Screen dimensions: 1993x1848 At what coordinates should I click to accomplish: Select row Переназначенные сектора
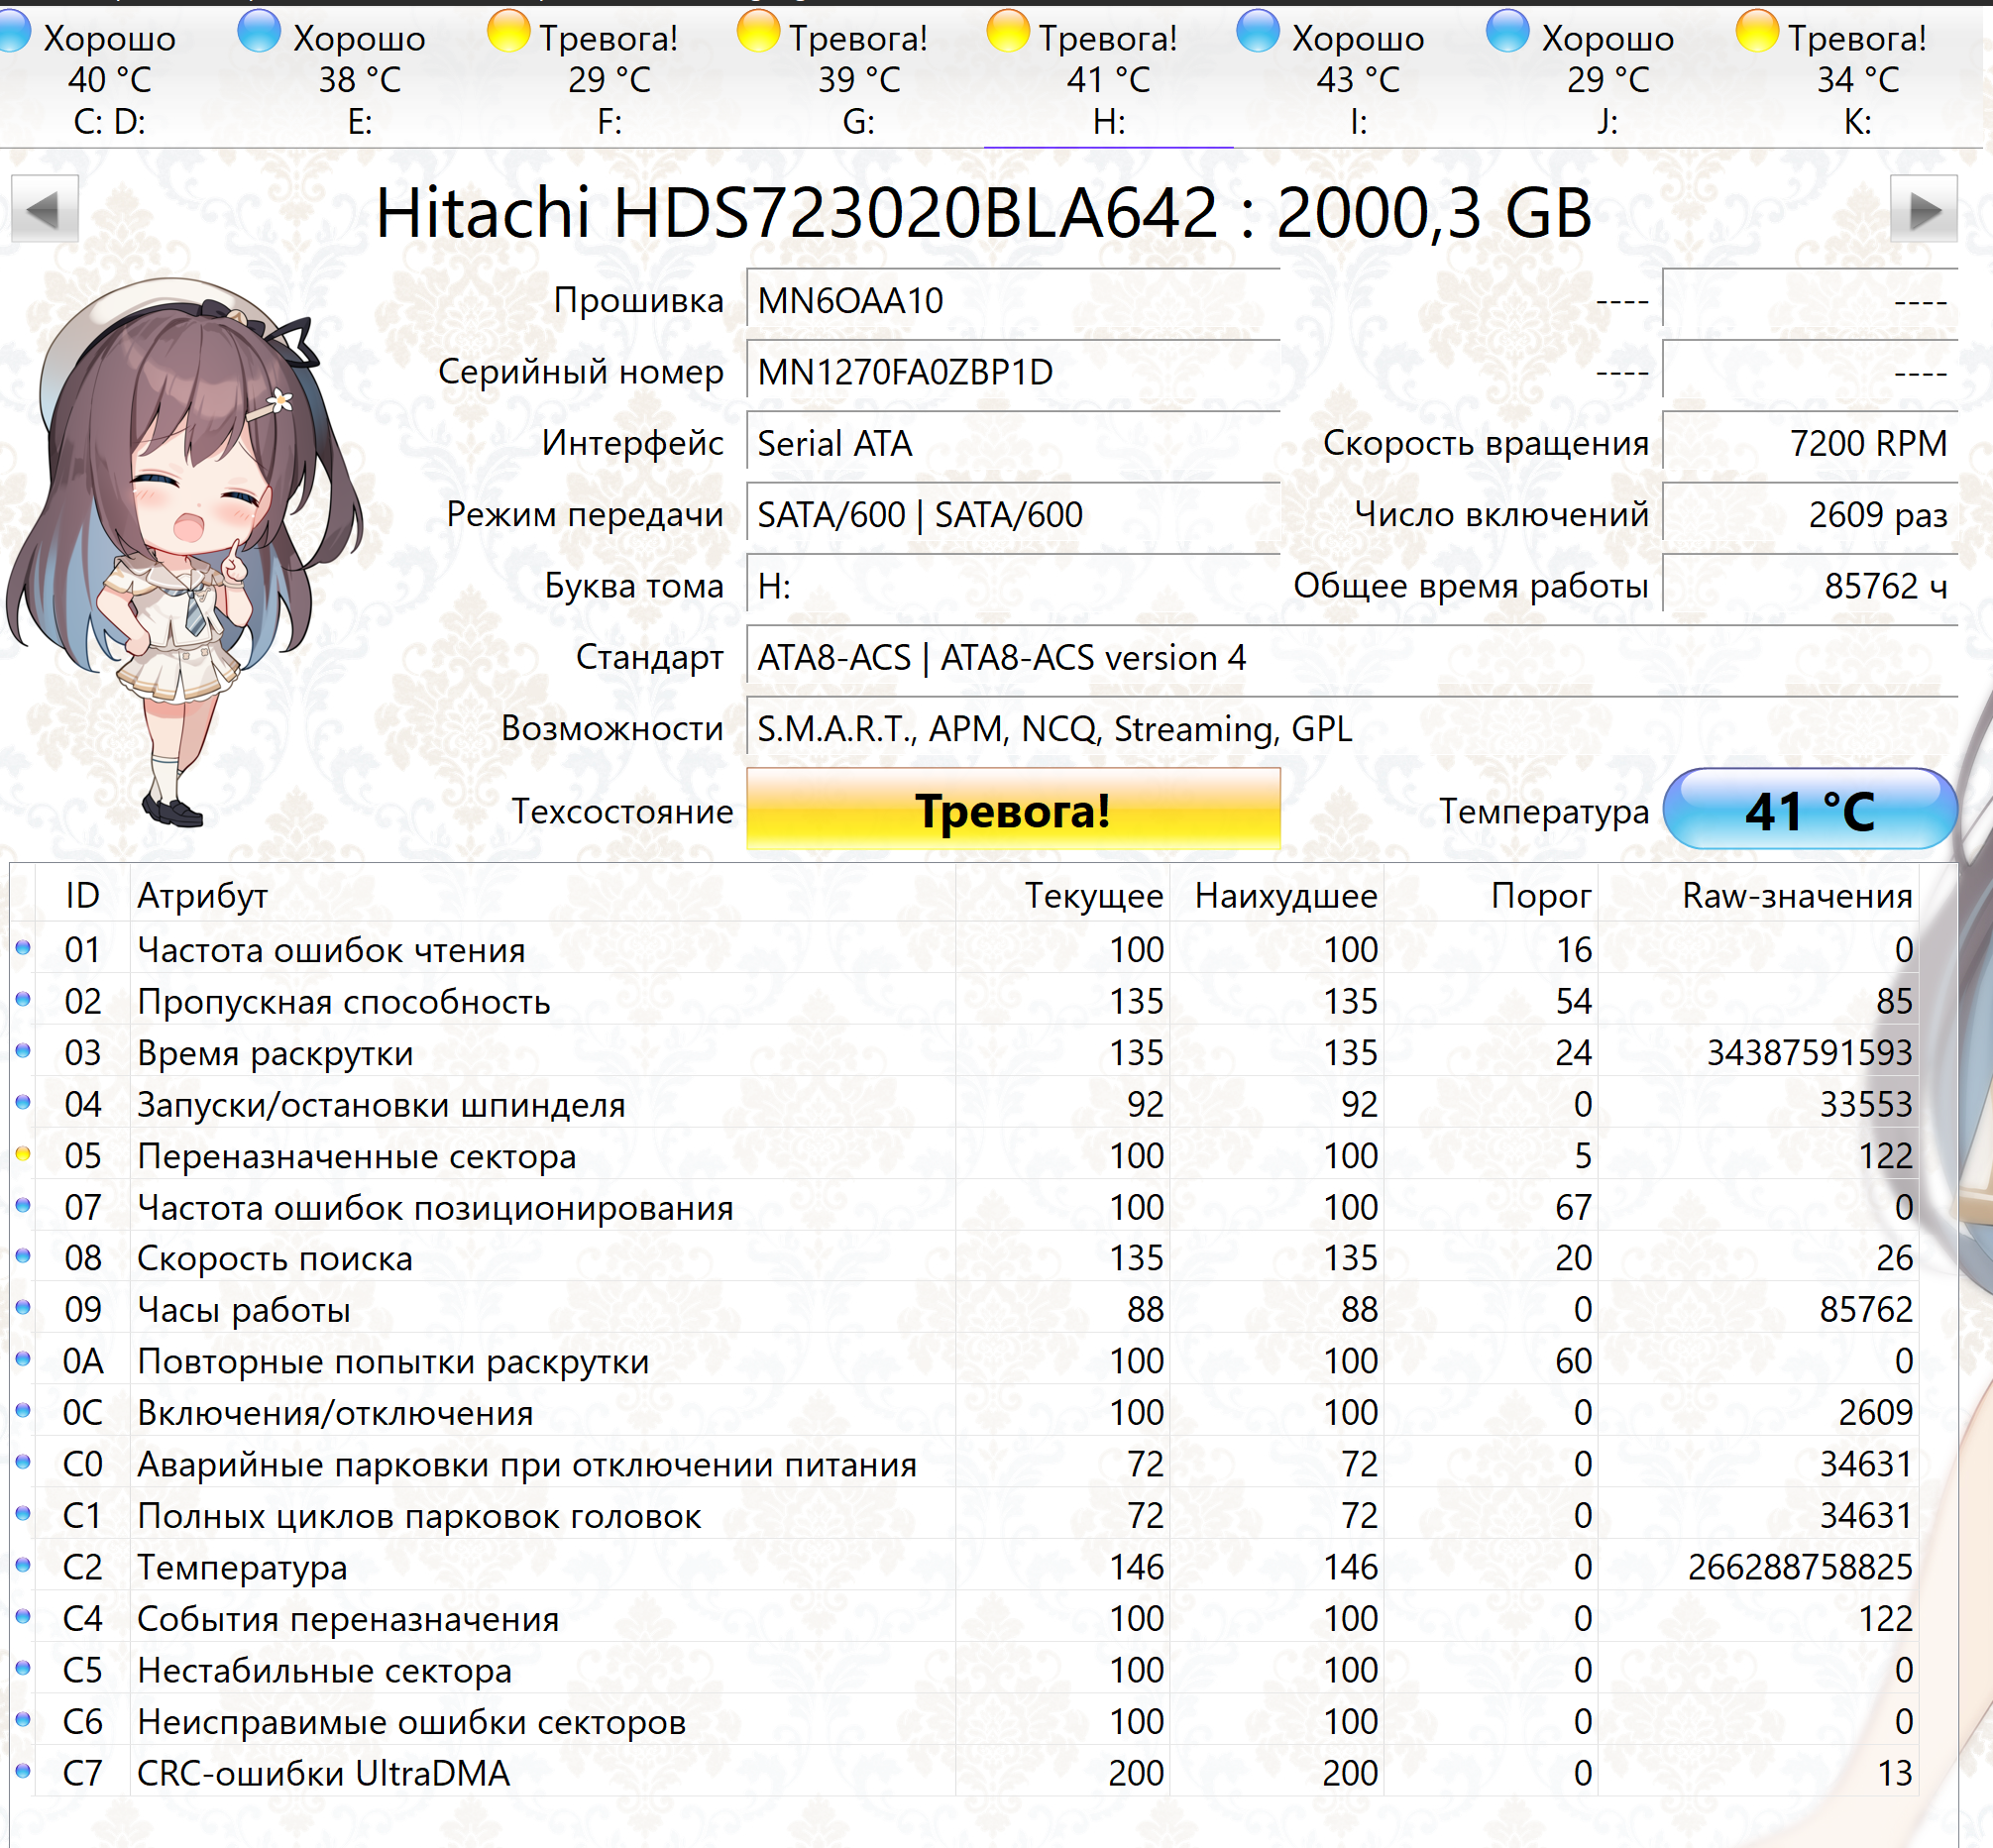tap(965, 1154)
